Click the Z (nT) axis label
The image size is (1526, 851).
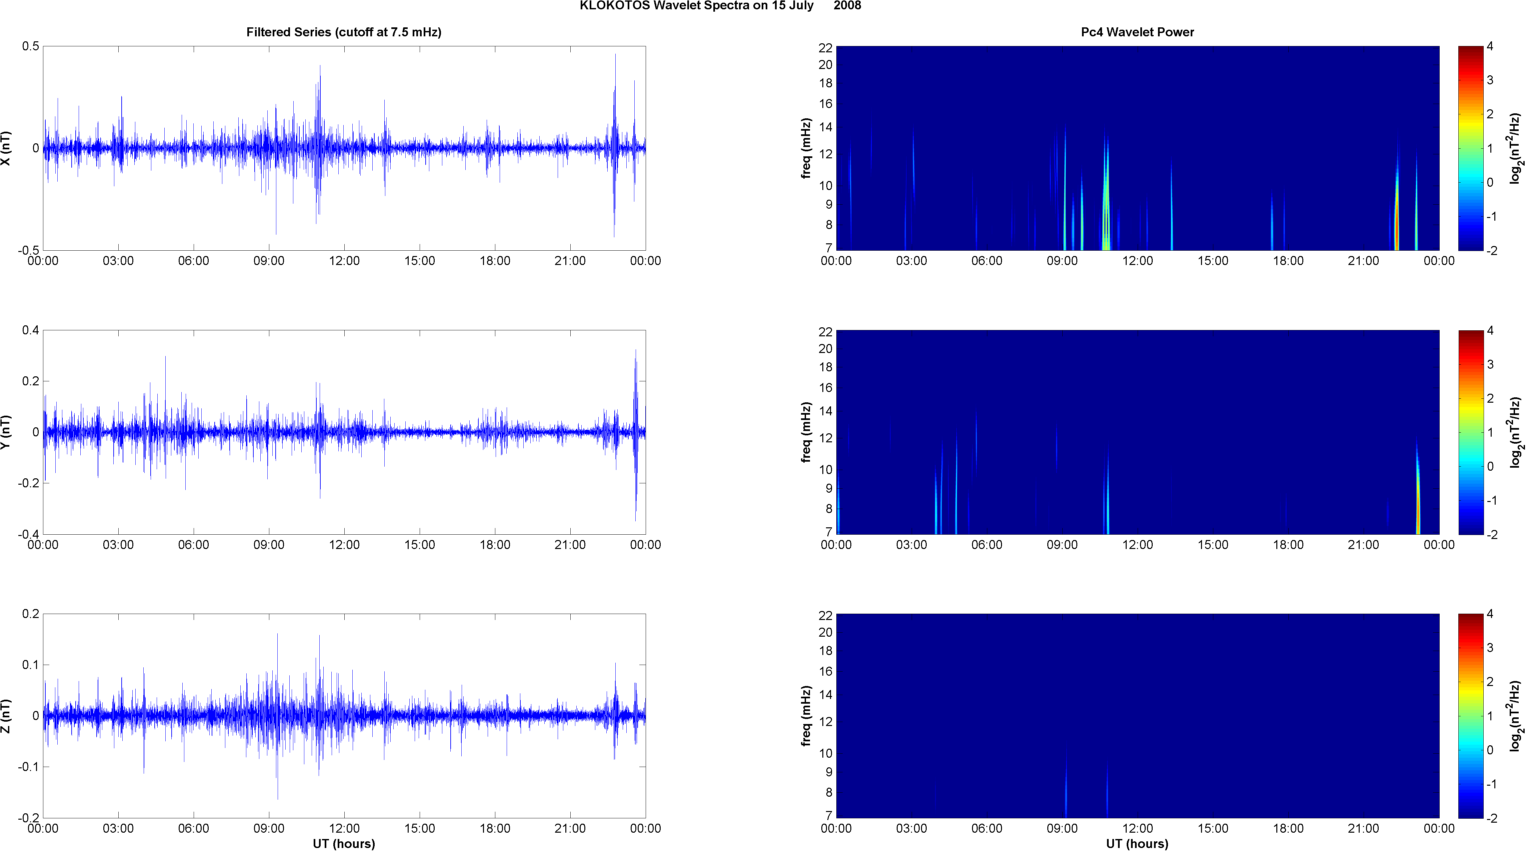[x=6, y=716]
